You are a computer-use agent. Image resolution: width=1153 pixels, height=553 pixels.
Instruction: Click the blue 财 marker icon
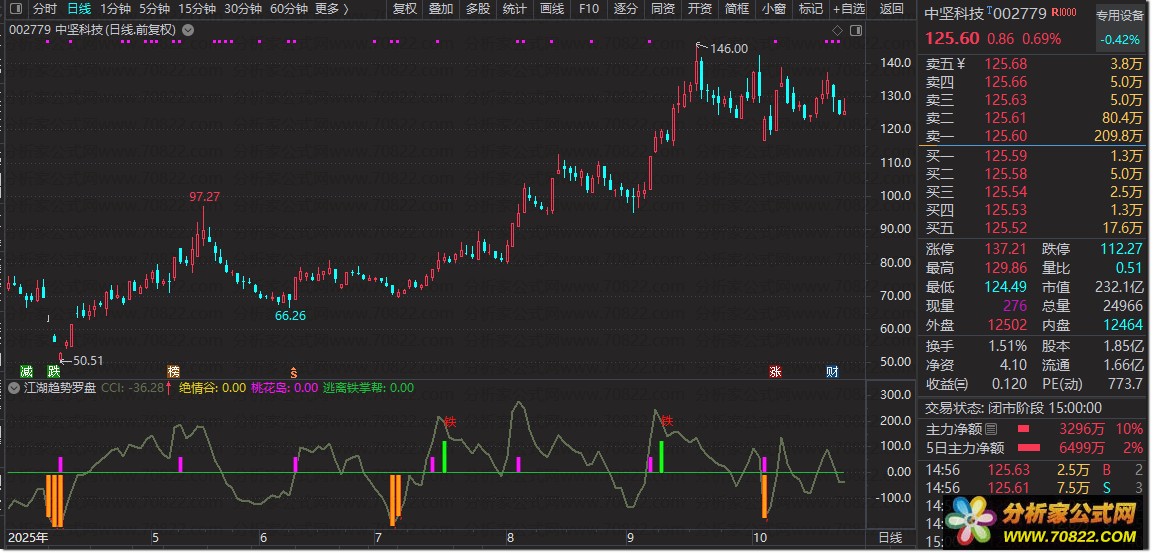tap(832, 371)
